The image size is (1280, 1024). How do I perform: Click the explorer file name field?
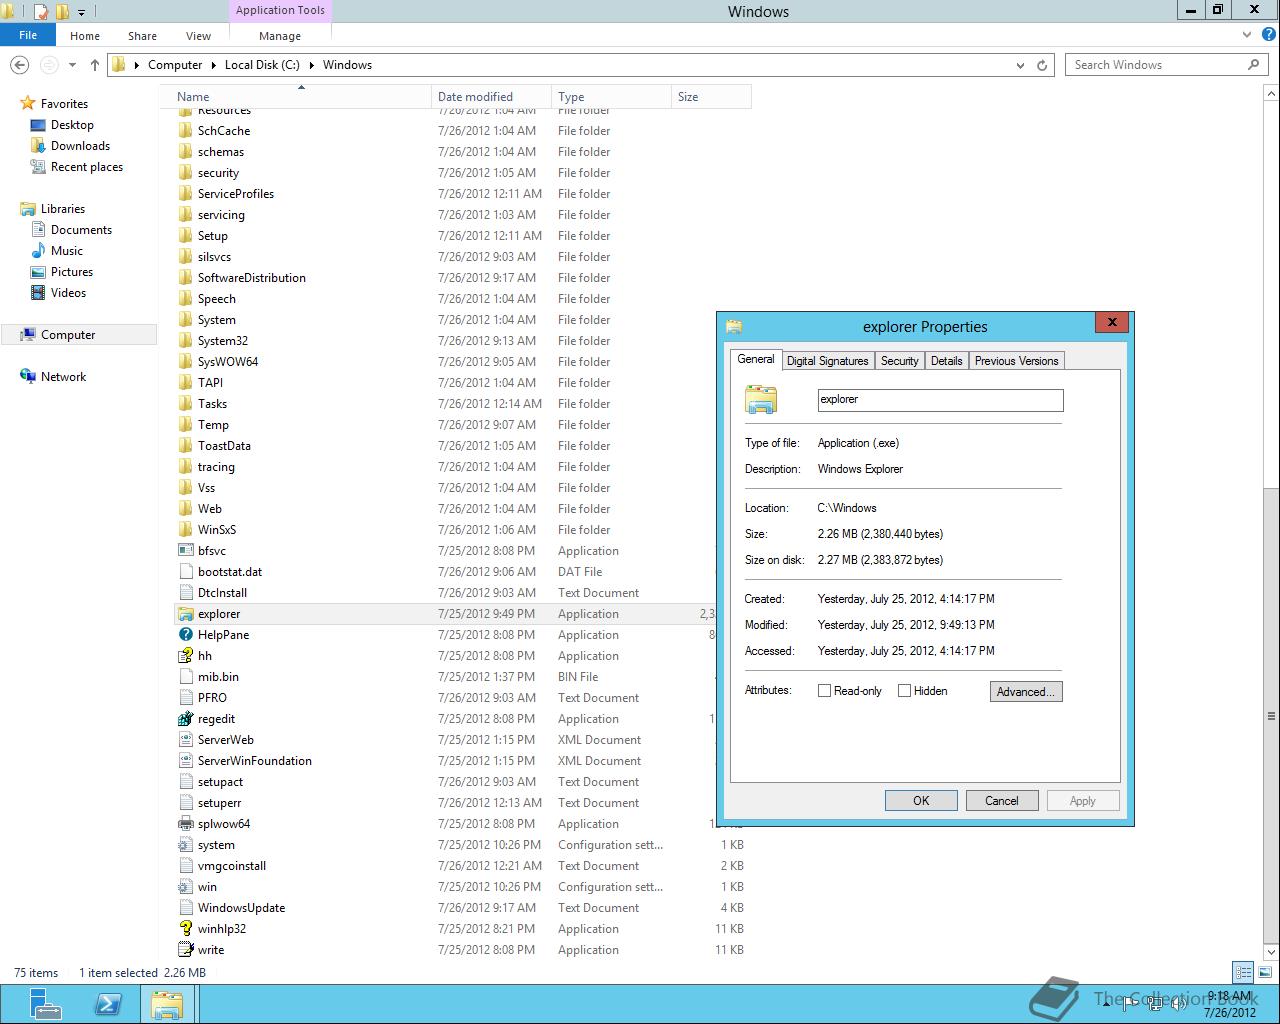(940, 400)
